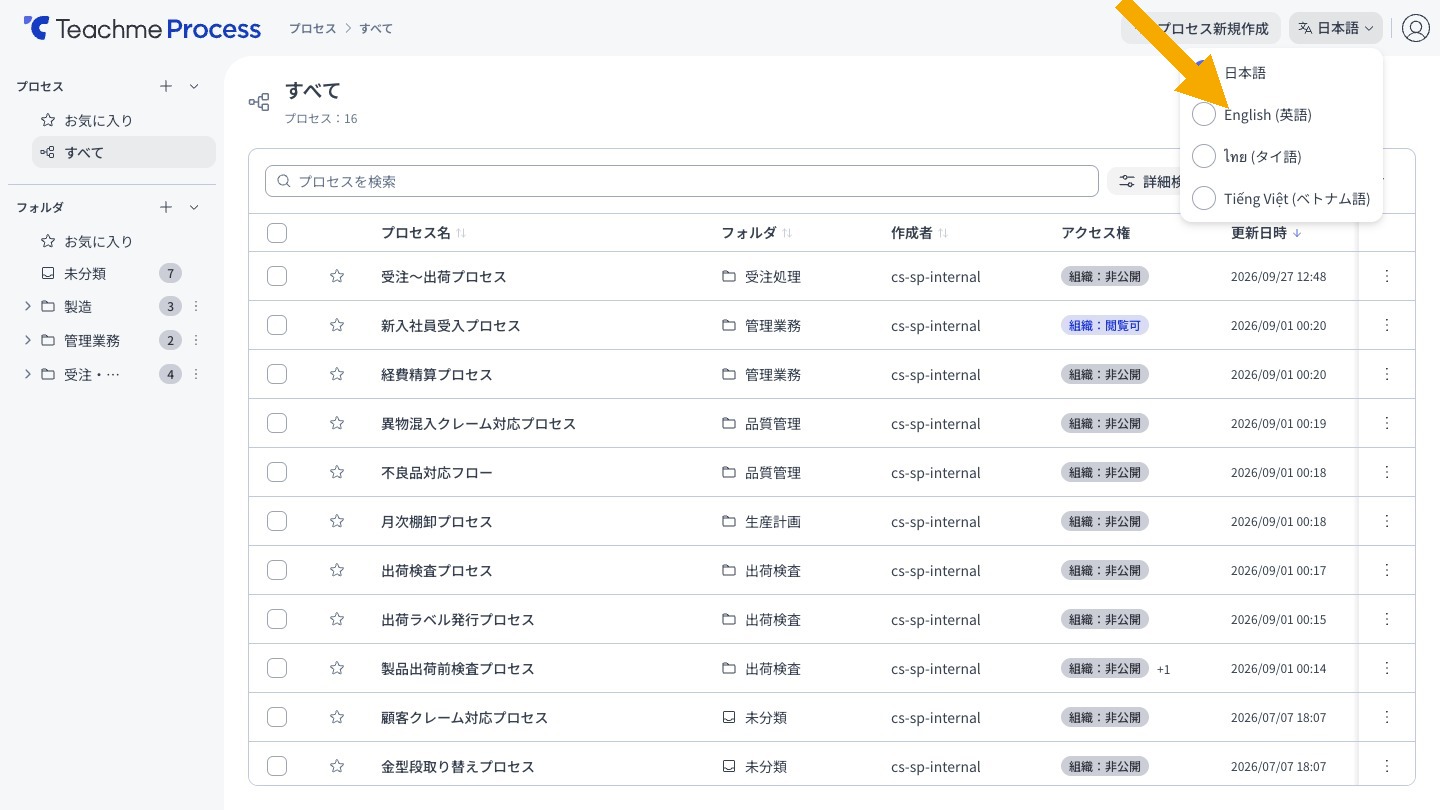Star the 経費精算プロセス row

[337, 374]
